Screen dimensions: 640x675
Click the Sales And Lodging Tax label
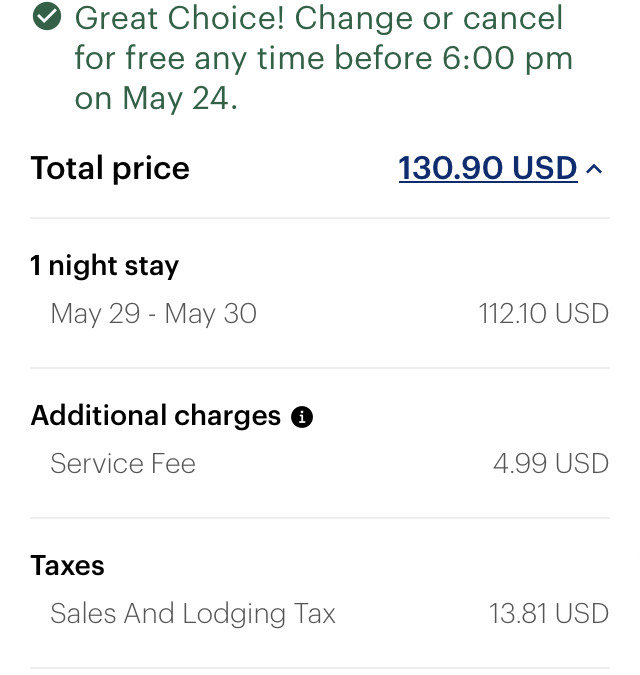(193, 614)
